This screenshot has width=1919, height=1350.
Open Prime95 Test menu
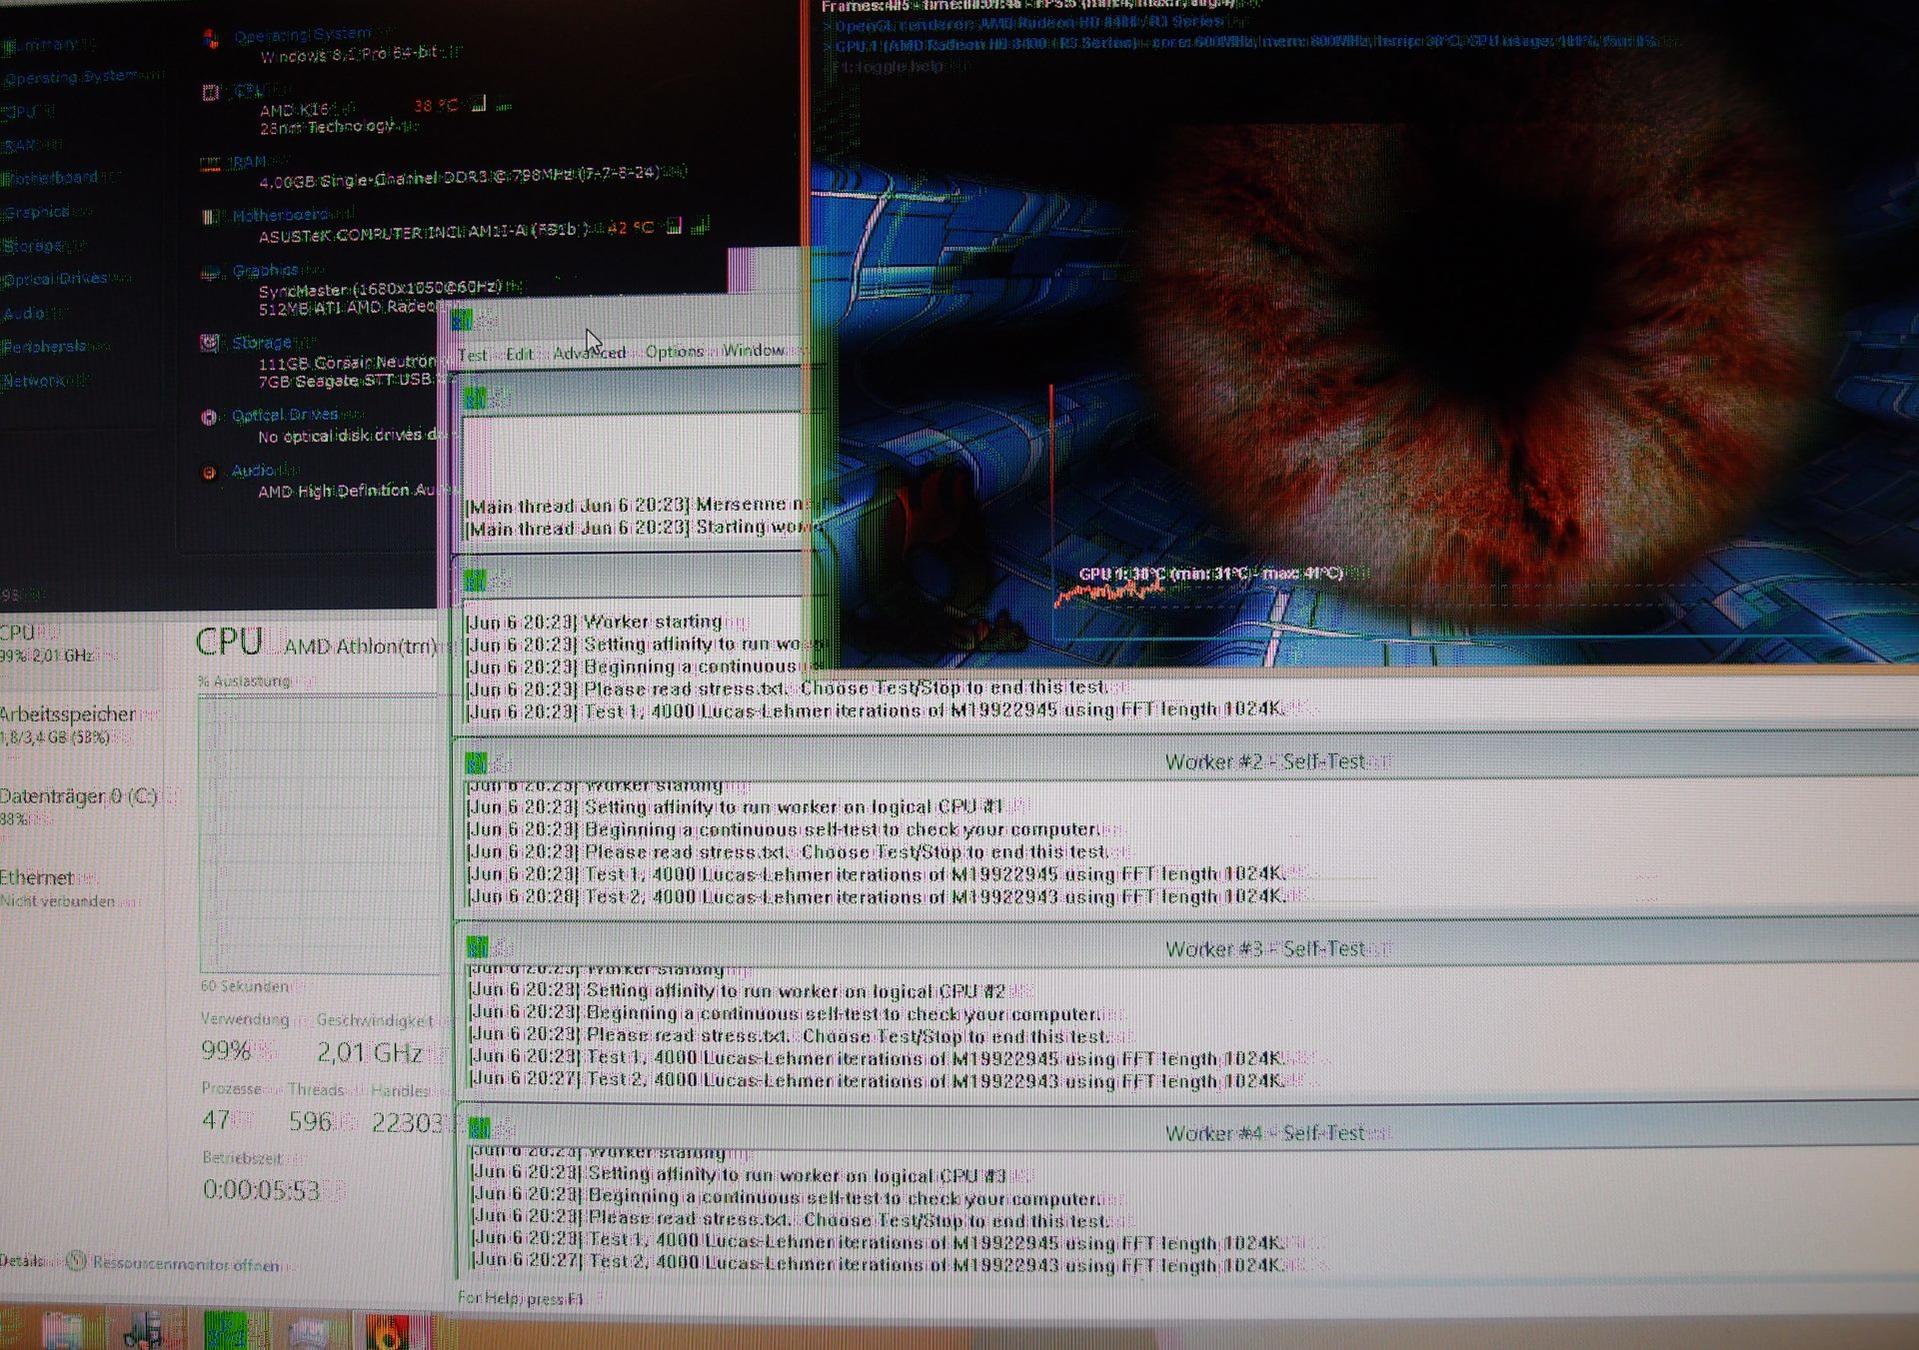click(x=473, y=354)
